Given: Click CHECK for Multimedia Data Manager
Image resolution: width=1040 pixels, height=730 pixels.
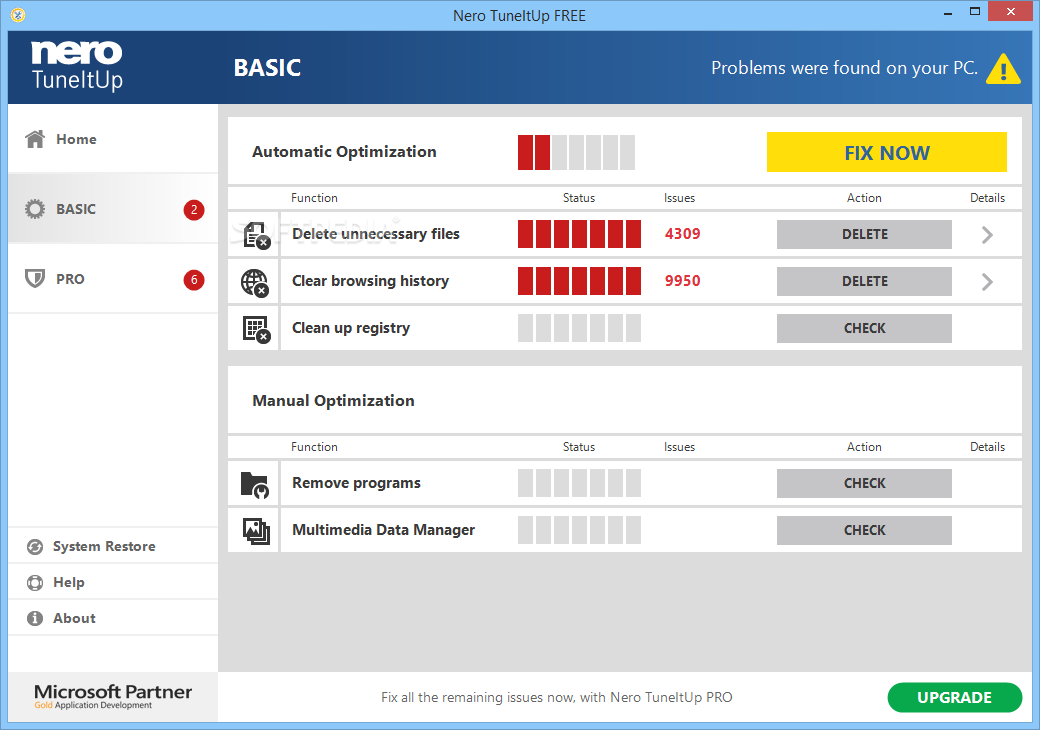Looking at the screenshot, I should tap(864, 531).
